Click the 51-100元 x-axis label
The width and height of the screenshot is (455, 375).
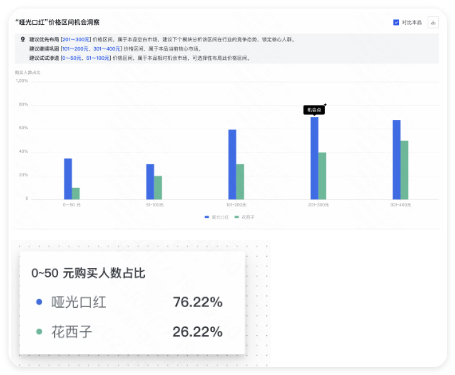pos(155,205)
